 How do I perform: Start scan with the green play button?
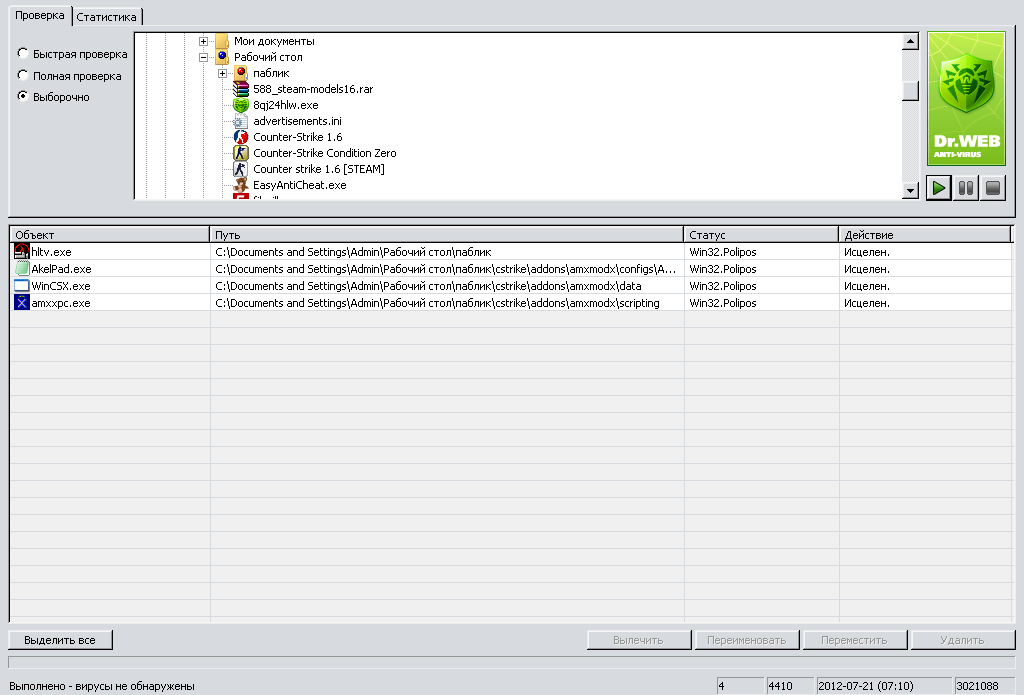pos(938,189)
